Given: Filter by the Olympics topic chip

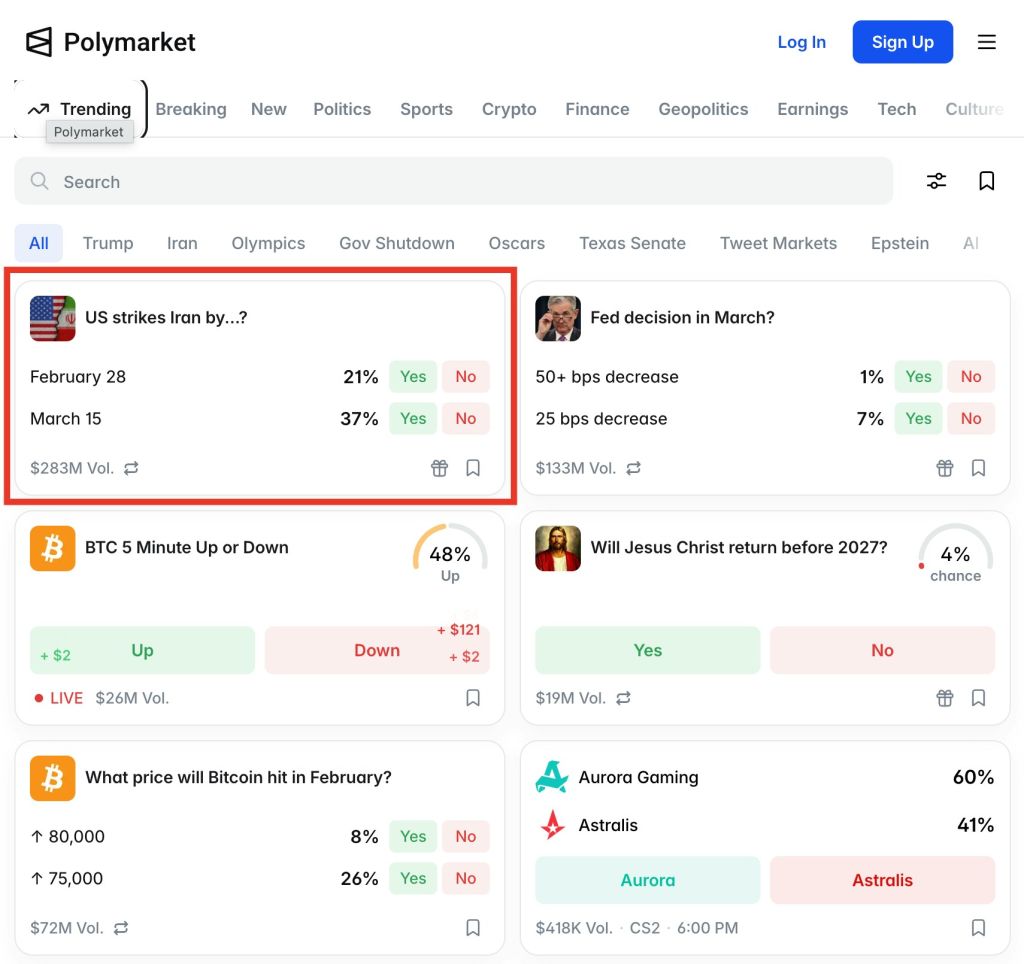Looking at the screenshot, I should point(268,243).
